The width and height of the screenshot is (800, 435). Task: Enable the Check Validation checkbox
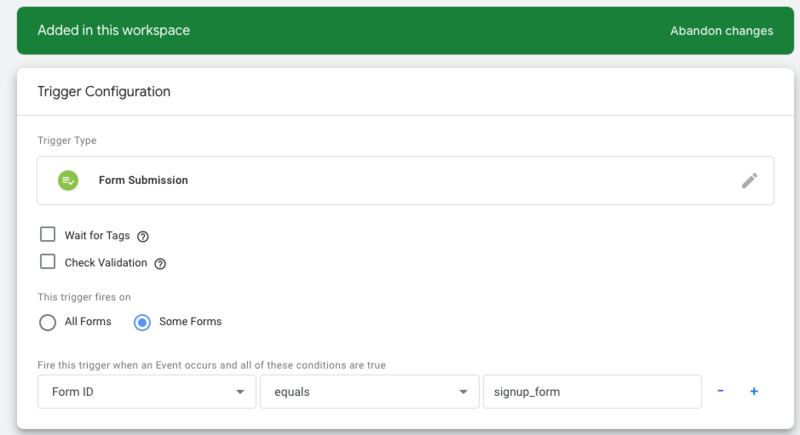coord(47,262)
